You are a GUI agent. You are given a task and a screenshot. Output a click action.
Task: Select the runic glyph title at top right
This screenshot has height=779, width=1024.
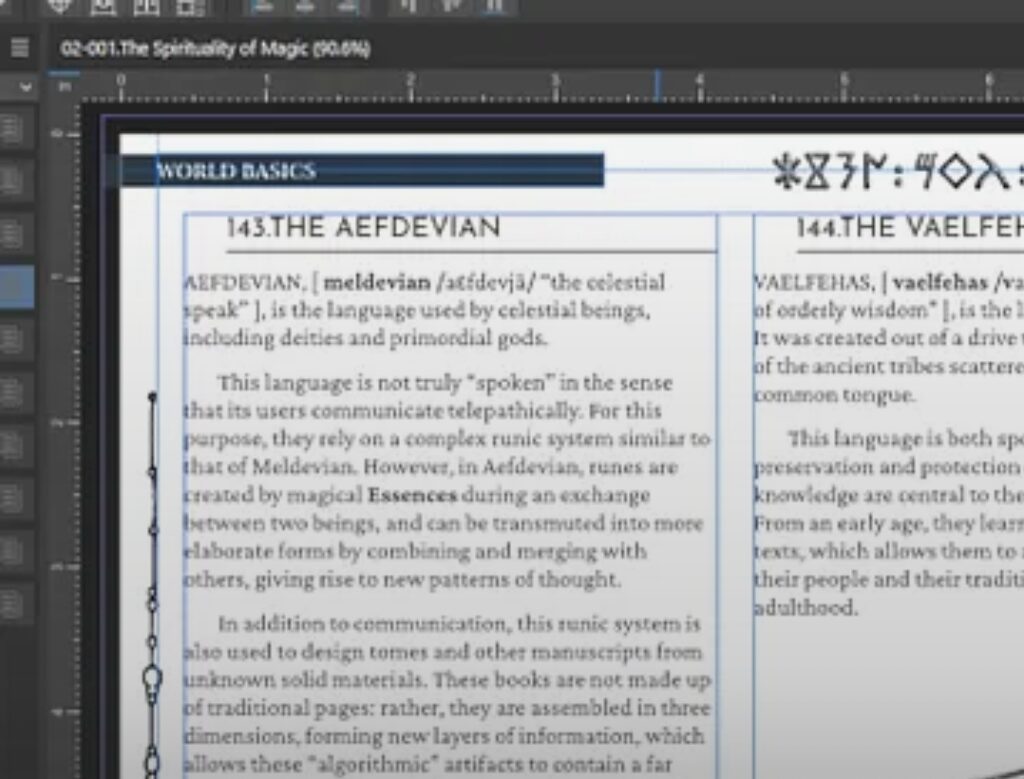897,172
